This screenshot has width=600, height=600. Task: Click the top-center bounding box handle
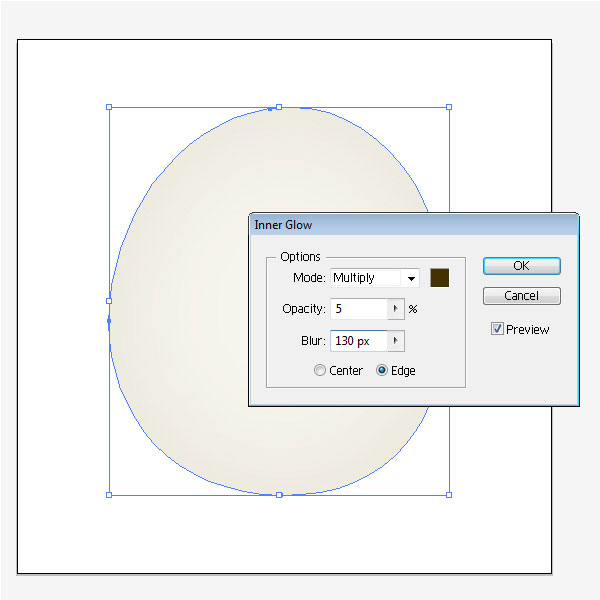pyautogui.click(x=279, y=107)
